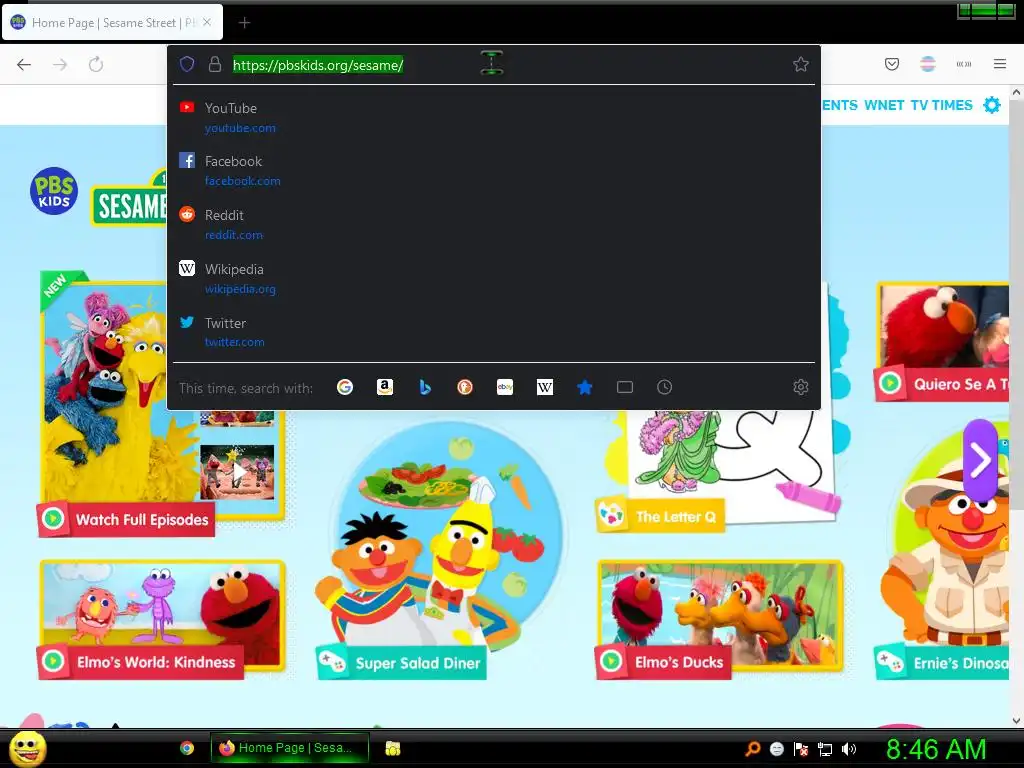
Task: Click the purple next arrow carousel button
Action: coord(980,460)
